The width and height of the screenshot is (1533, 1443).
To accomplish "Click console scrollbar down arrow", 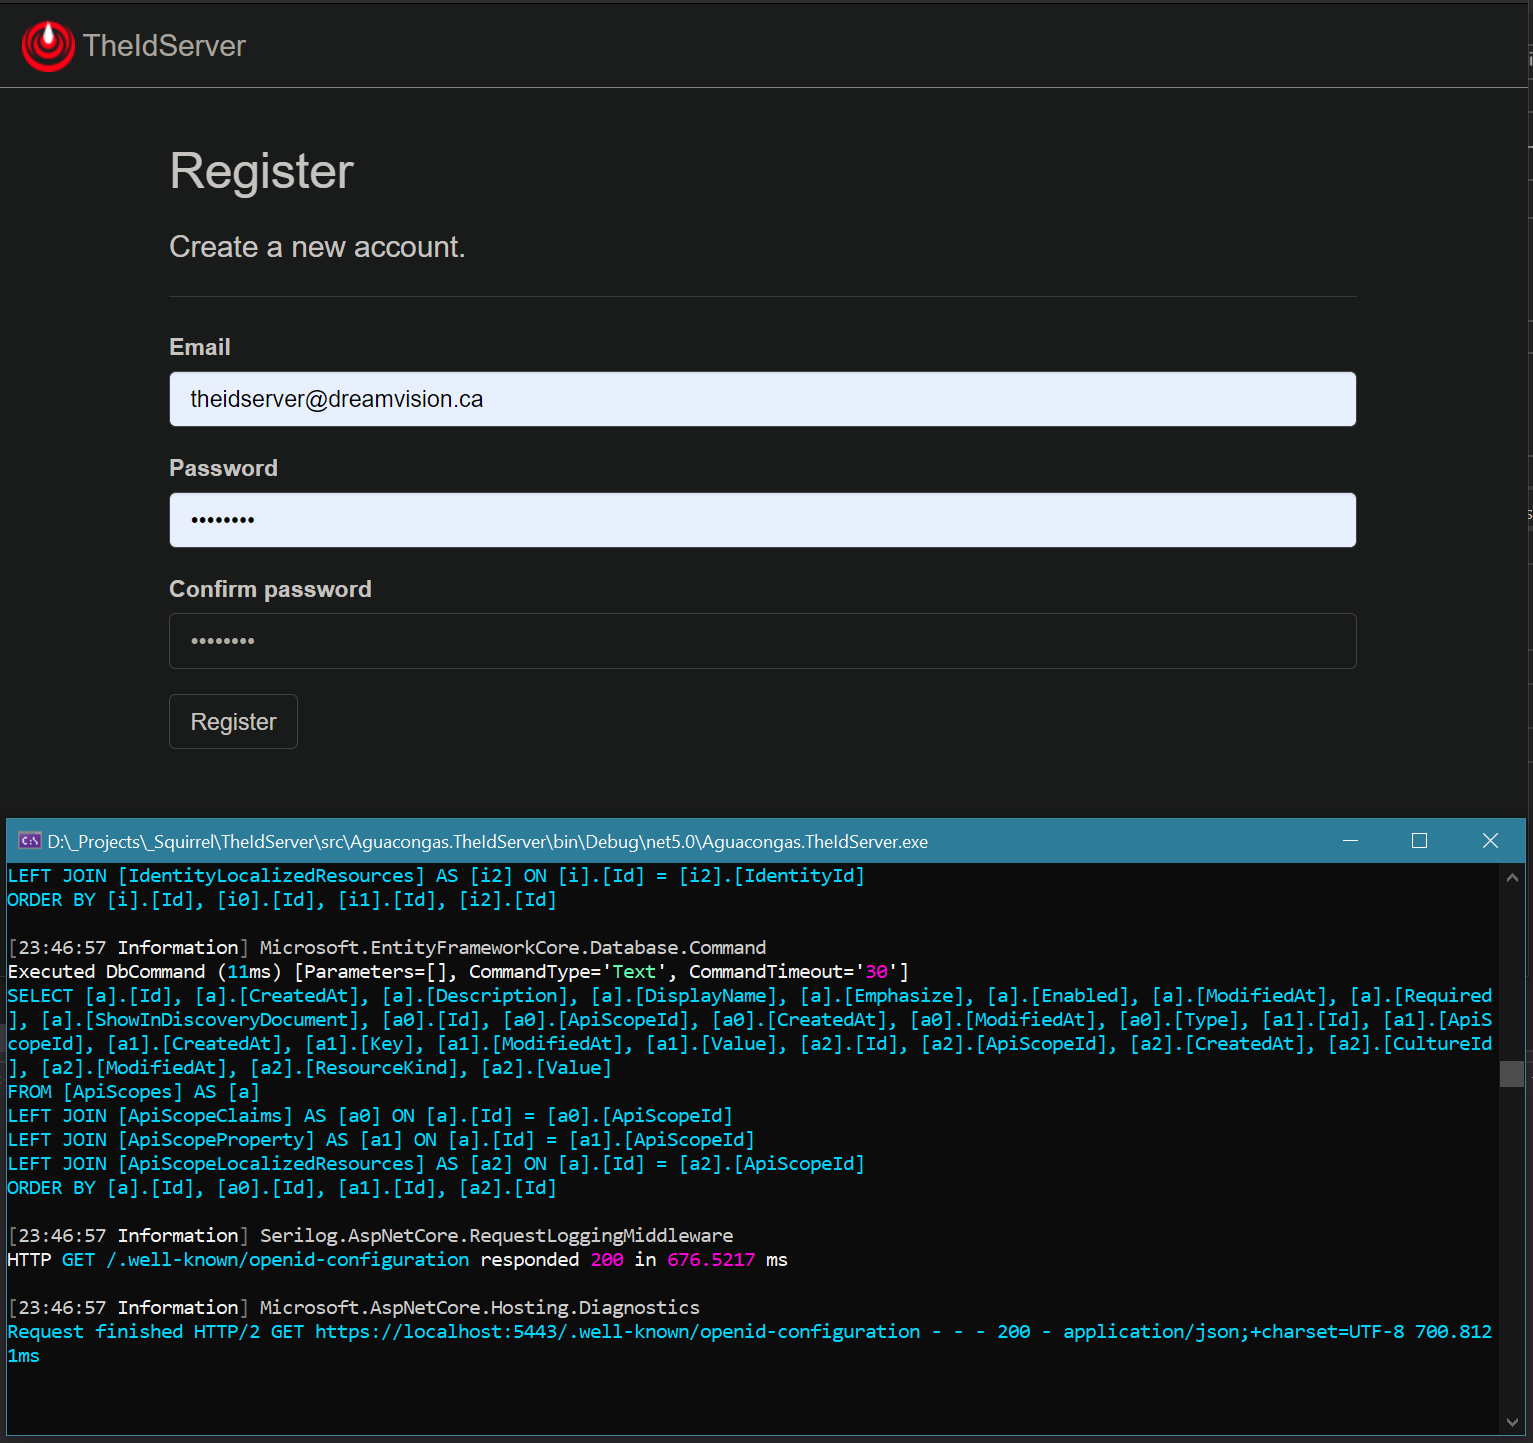I will tap(1512, 1422).
